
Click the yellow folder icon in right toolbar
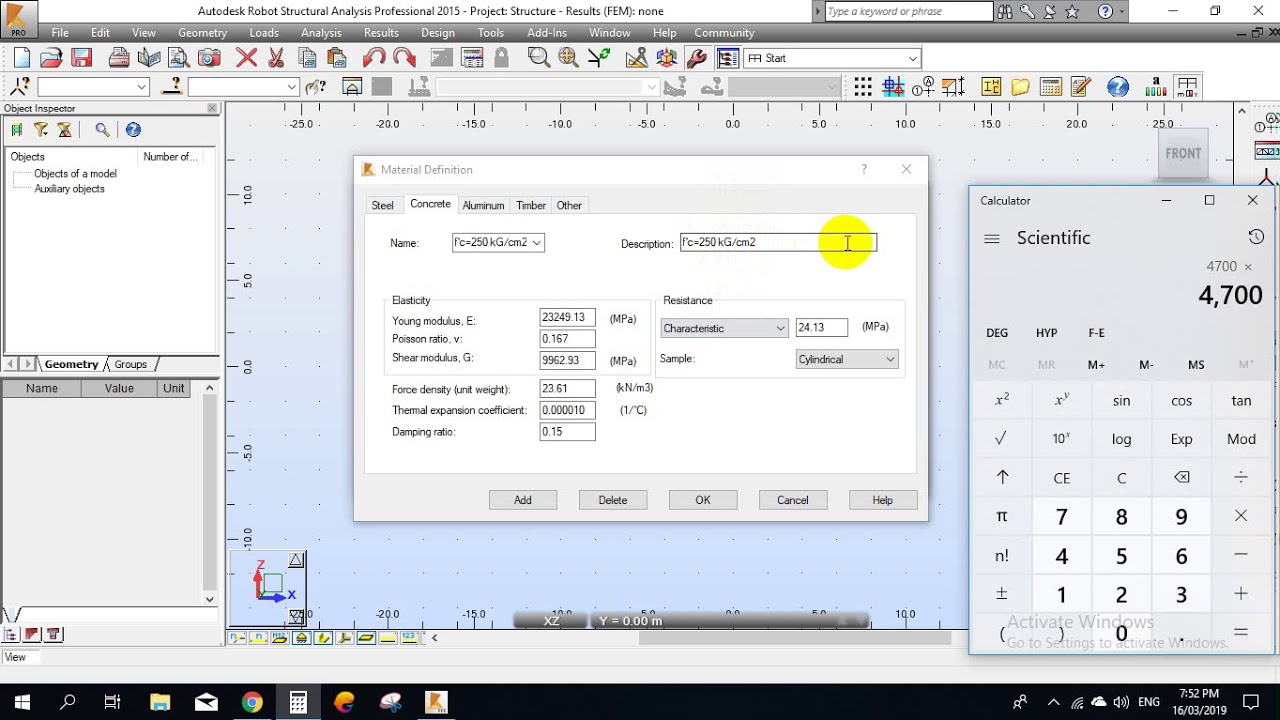point(1020,87)
